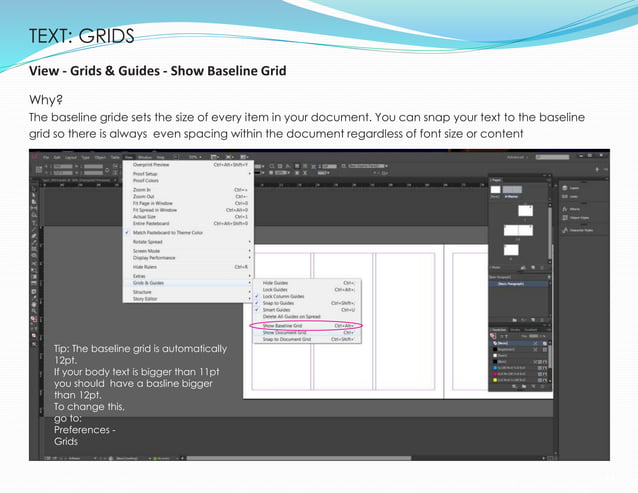Select page 1 thumbnail in Pages panel
The image size is (638, 493).
[525, 210]
